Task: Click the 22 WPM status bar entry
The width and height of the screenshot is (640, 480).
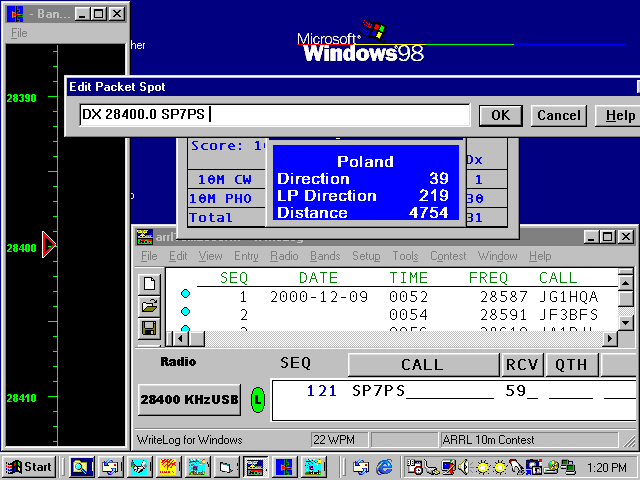Action: [x=339, y=440]
